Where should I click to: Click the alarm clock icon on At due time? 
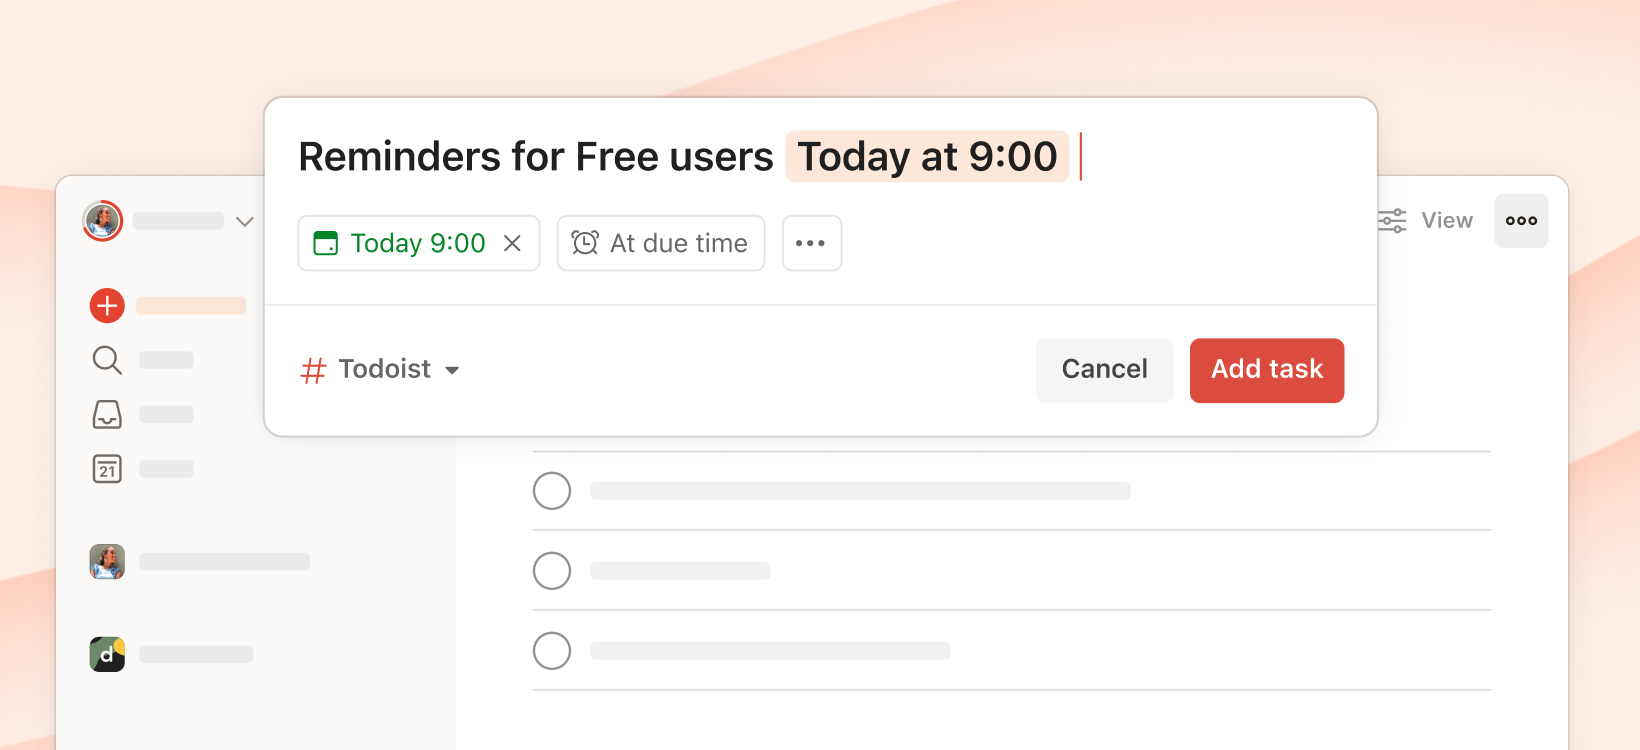587,242
